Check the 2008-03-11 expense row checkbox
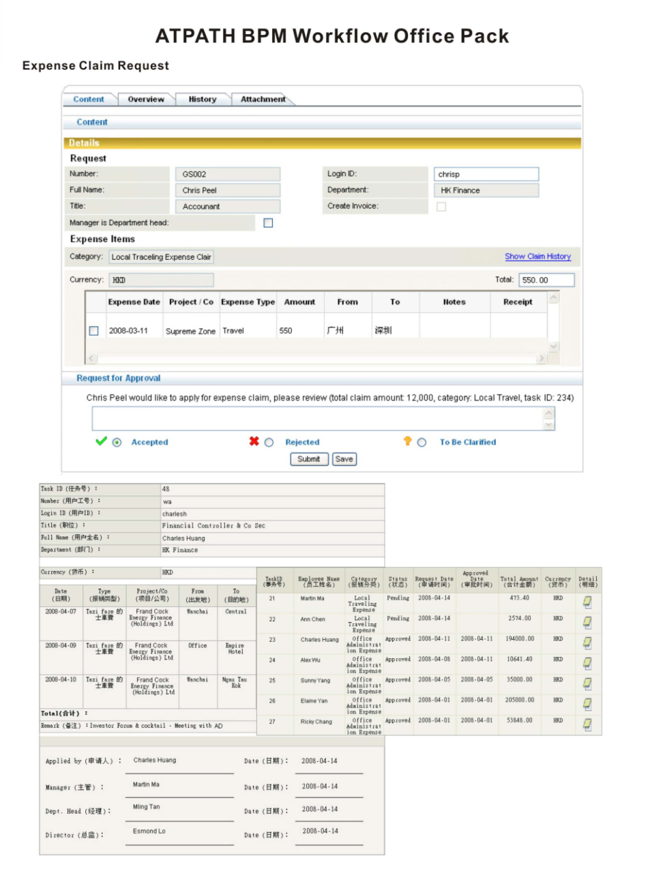Image resolution: width=648 pixels, height=882 pixels. 94,331
